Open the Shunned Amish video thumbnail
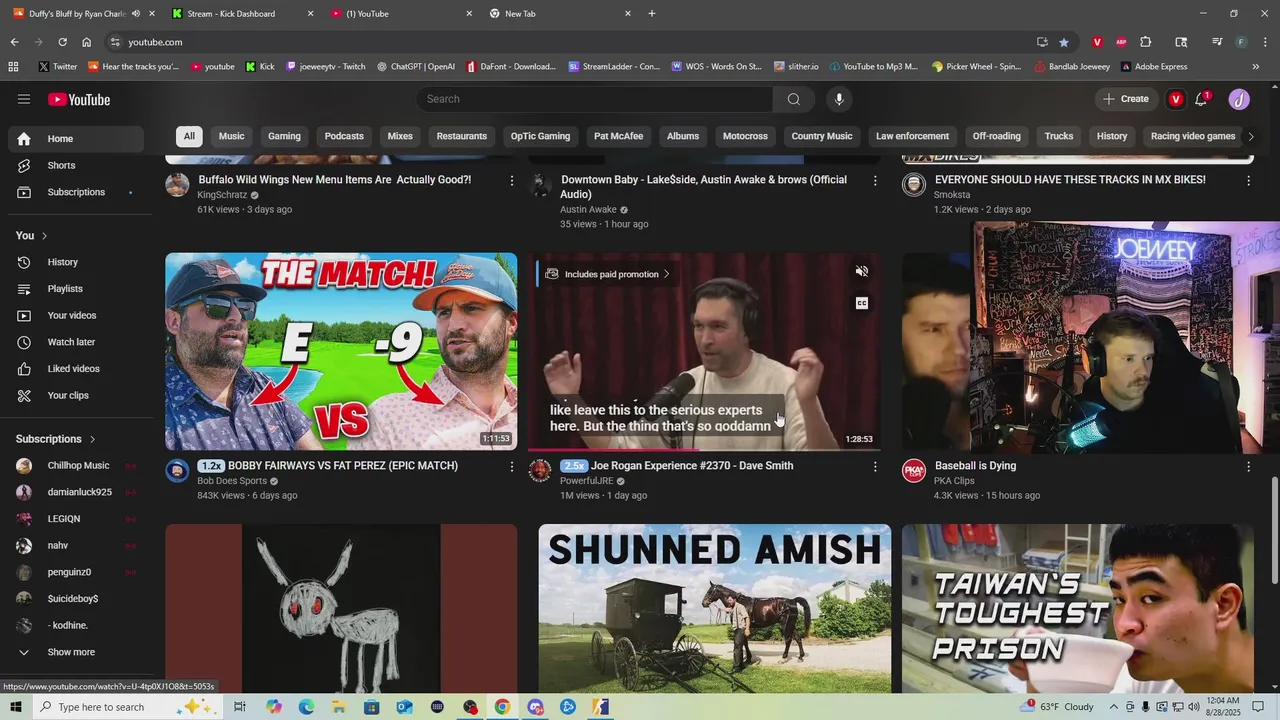 [x=714, y=609]
